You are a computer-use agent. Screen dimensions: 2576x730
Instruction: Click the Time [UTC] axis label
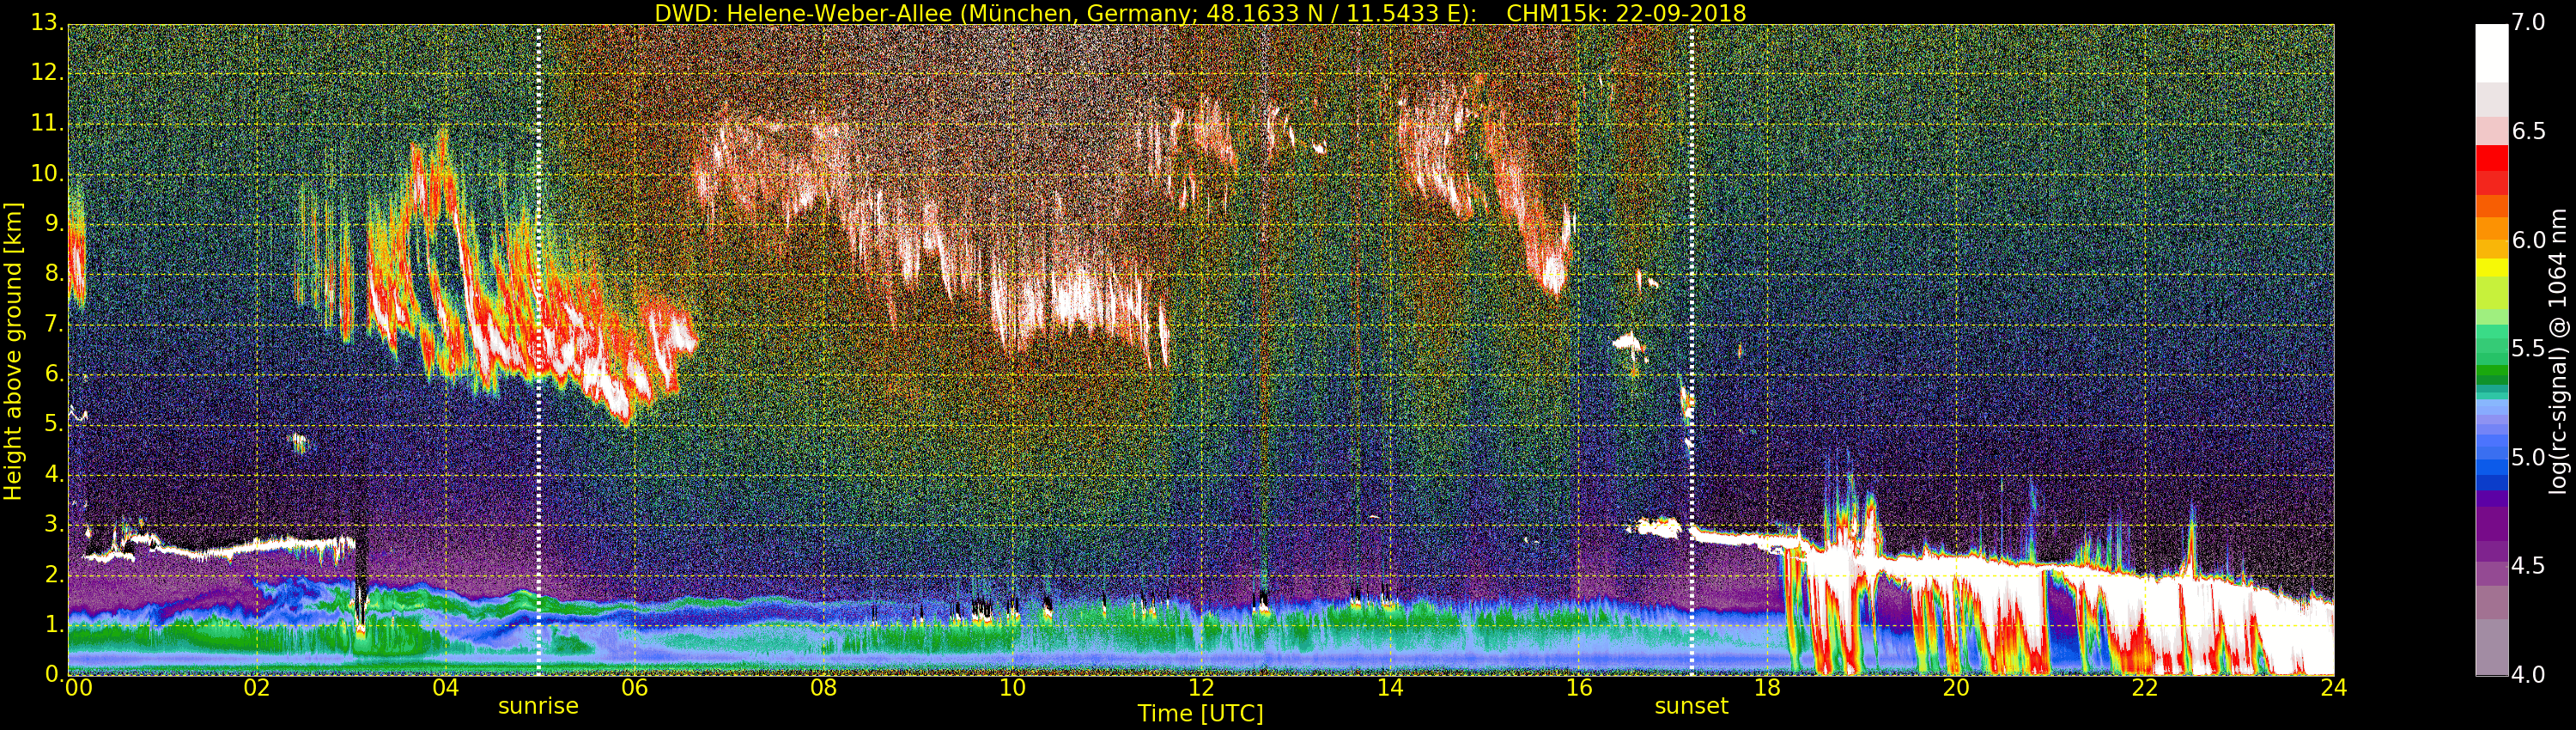coord(1200,714)
